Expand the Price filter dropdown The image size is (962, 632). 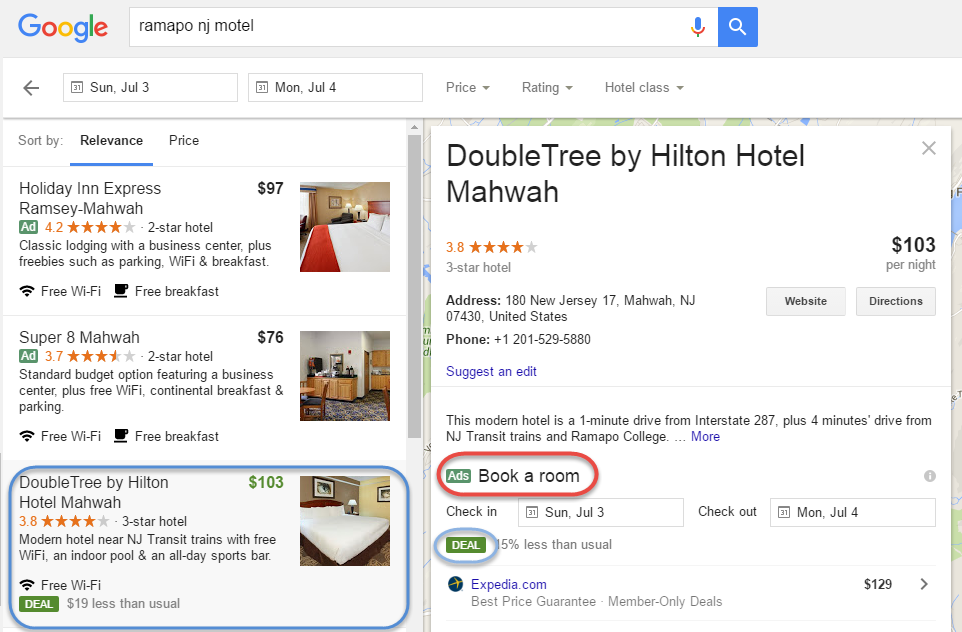pos(467,88)
